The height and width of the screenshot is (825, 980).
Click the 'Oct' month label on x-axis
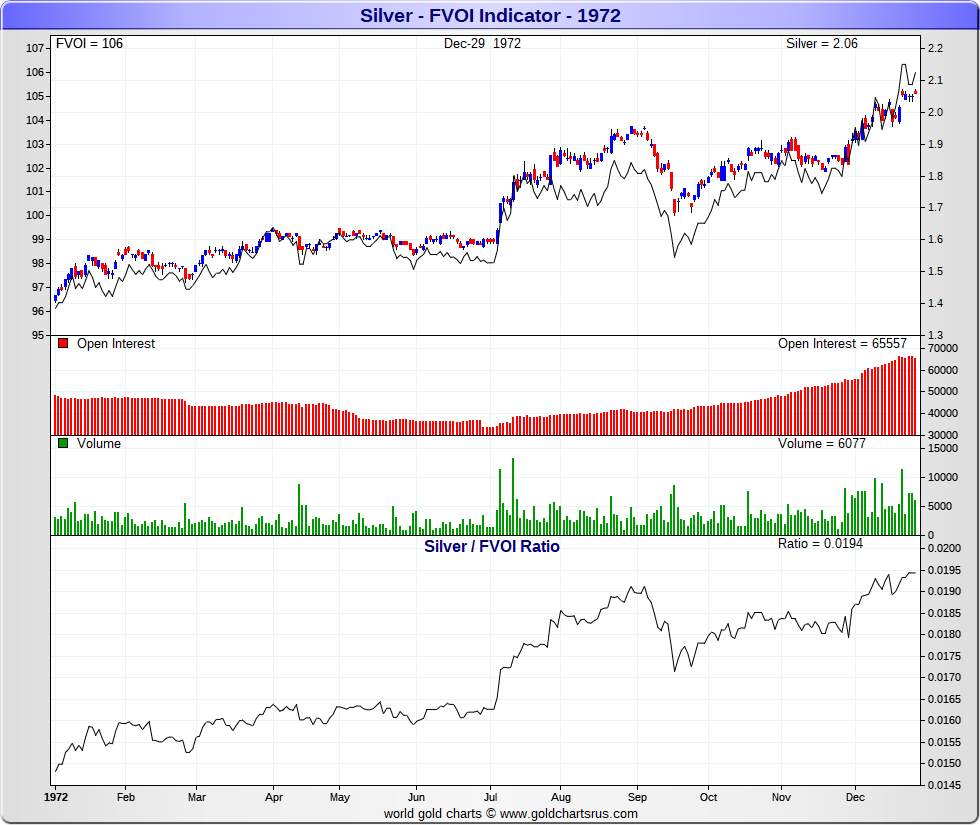tap(708, 798)
